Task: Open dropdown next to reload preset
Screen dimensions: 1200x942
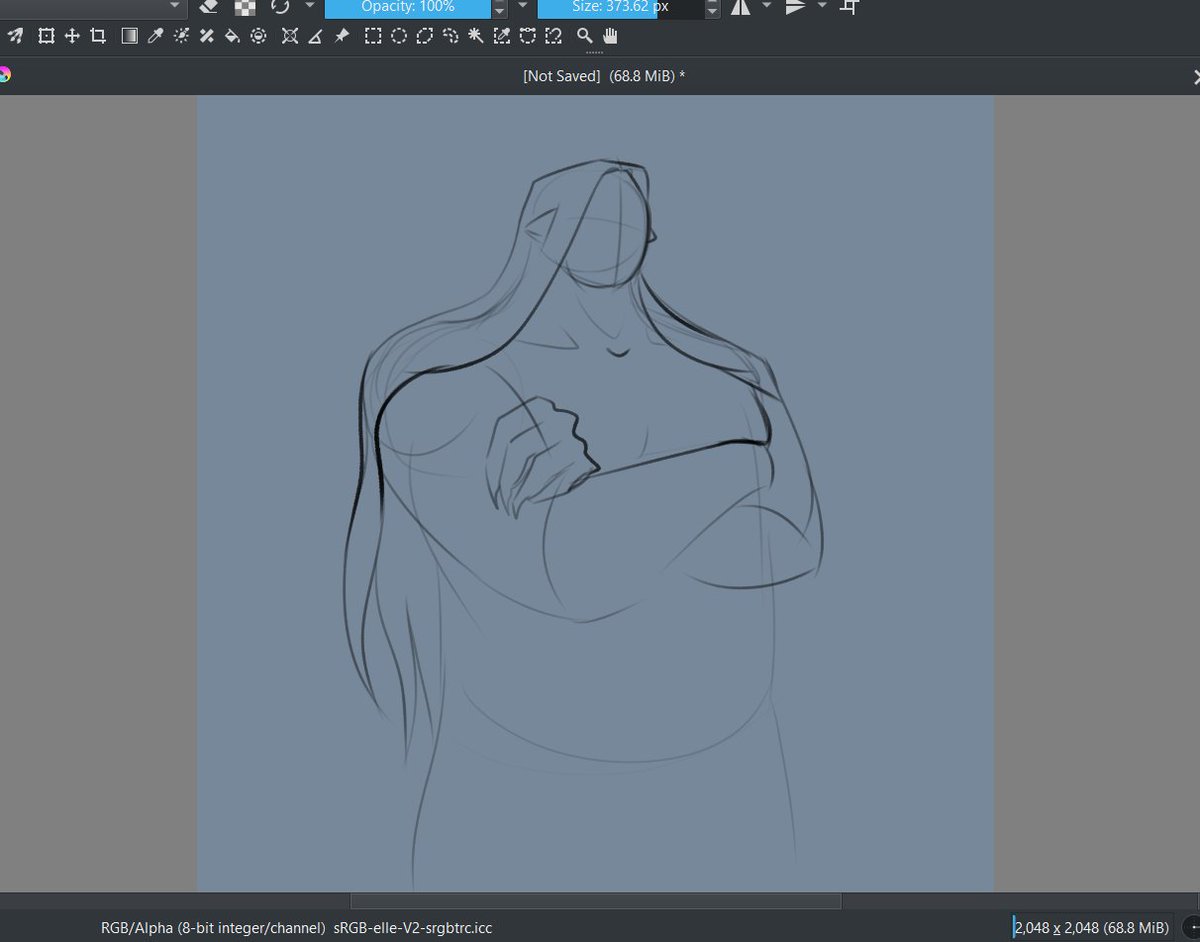Action: coord(310,6)
